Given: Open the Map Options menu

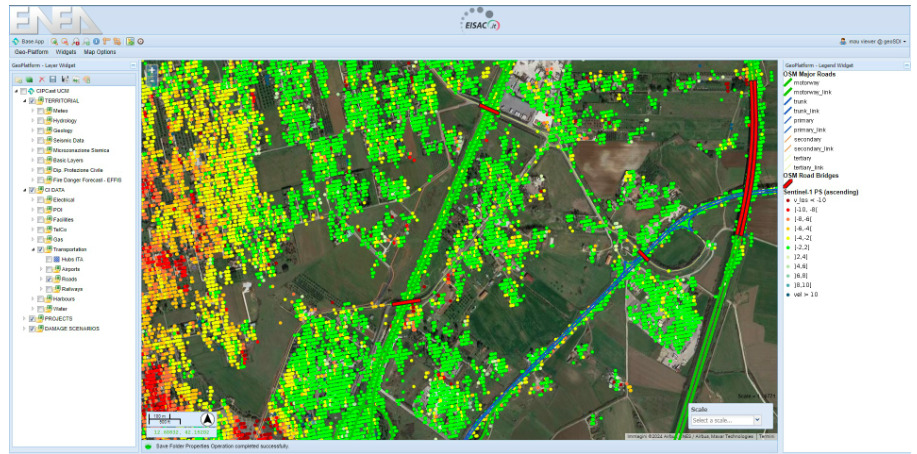Looking at the screenshot, I should pos(99,51).
